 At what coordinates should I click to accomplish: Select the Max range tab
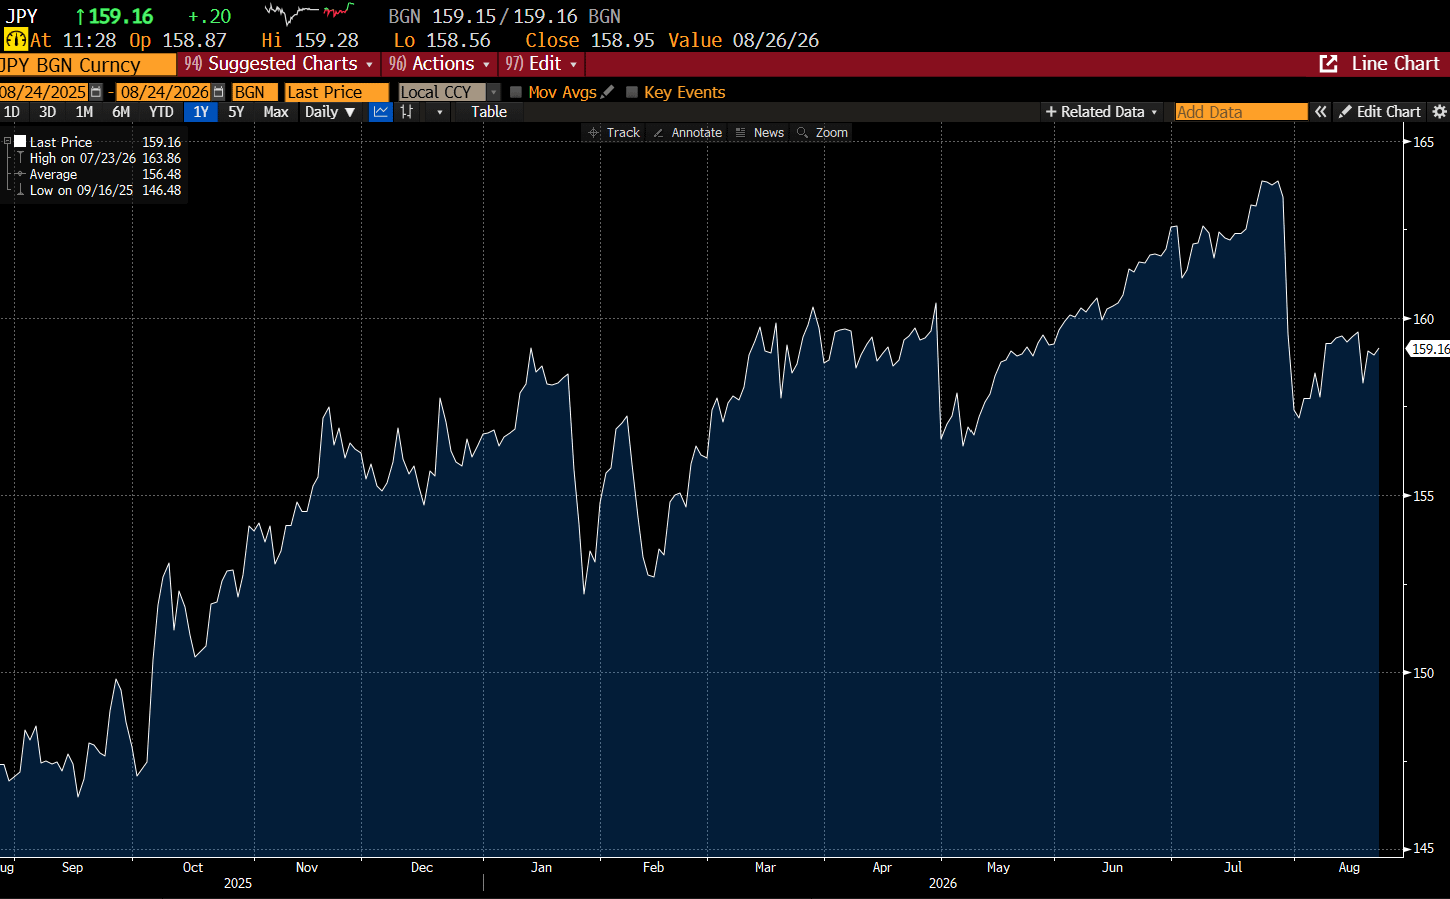276,112
